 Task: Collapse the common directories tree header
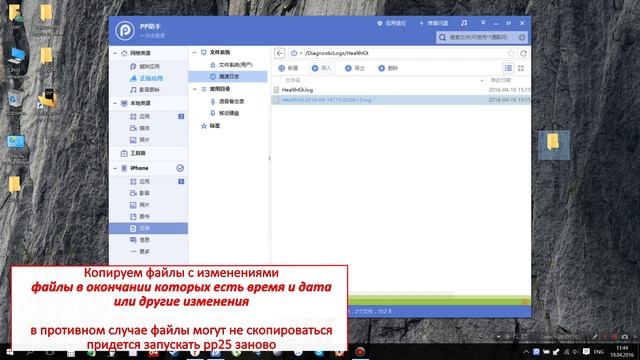[x=194, y=89]
